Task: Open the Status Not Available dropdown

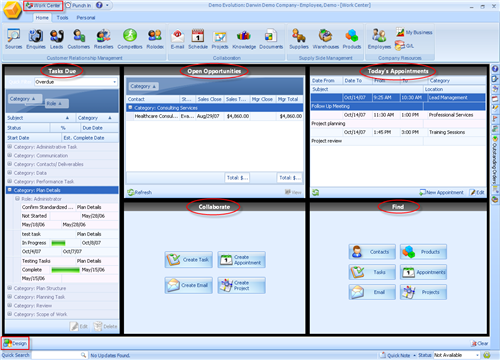Action: [456, 355]
